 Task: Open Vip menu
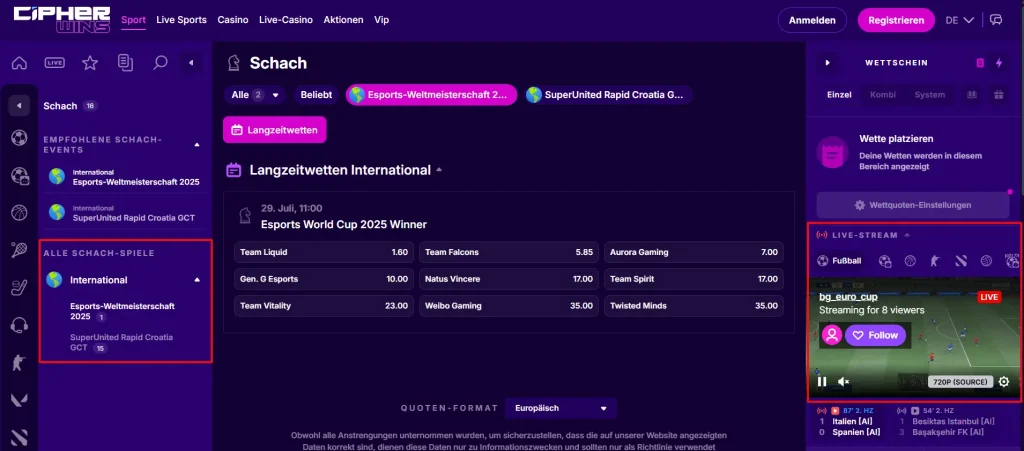click(381, 20)
